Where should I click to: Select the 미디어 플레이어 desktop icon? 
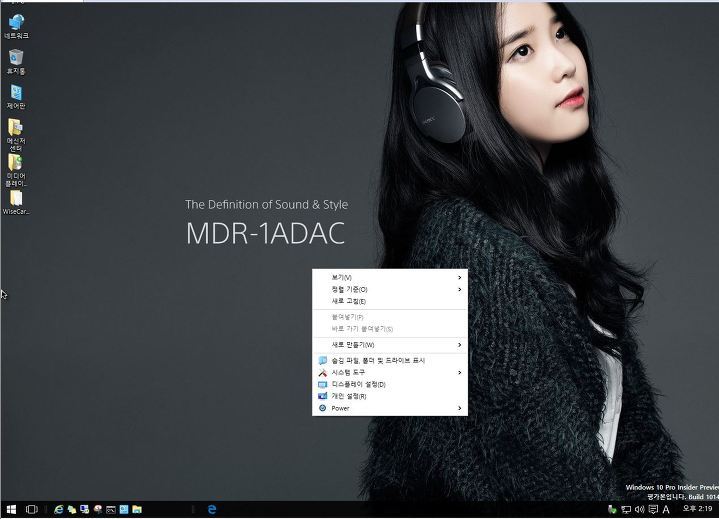[x=16, y=170]
